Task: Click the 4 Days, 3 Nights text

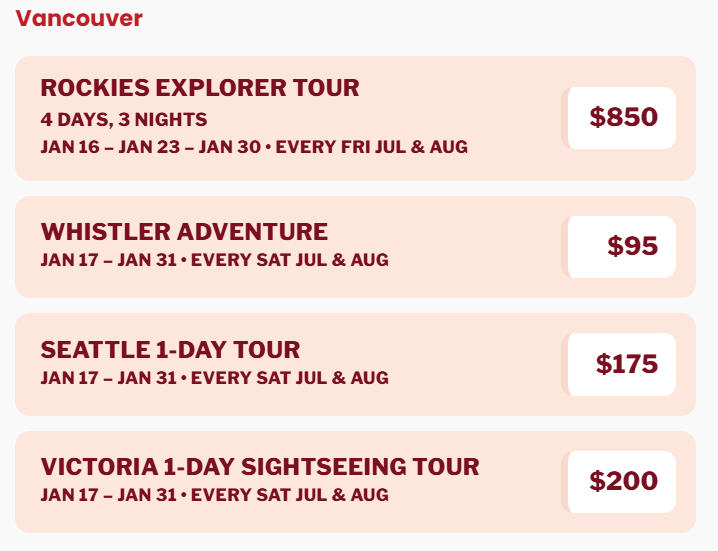Action: click(x=124, y=120)
